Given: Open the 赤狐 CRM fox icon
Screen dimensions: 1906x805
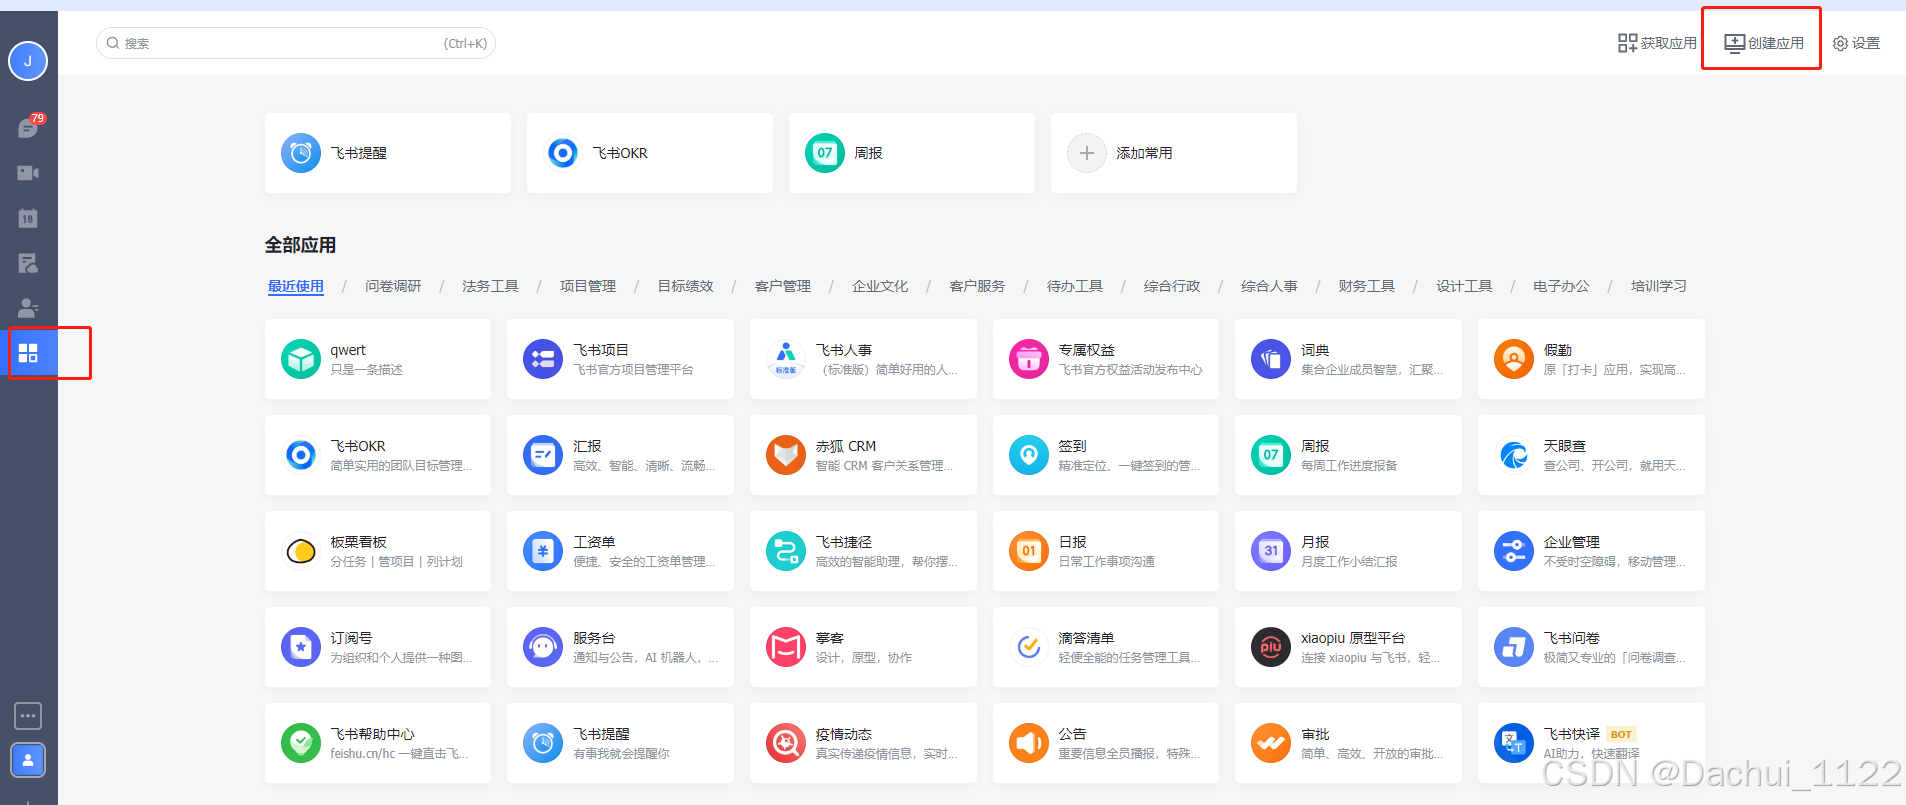Looking at the screenshot, I should (786, 455).
